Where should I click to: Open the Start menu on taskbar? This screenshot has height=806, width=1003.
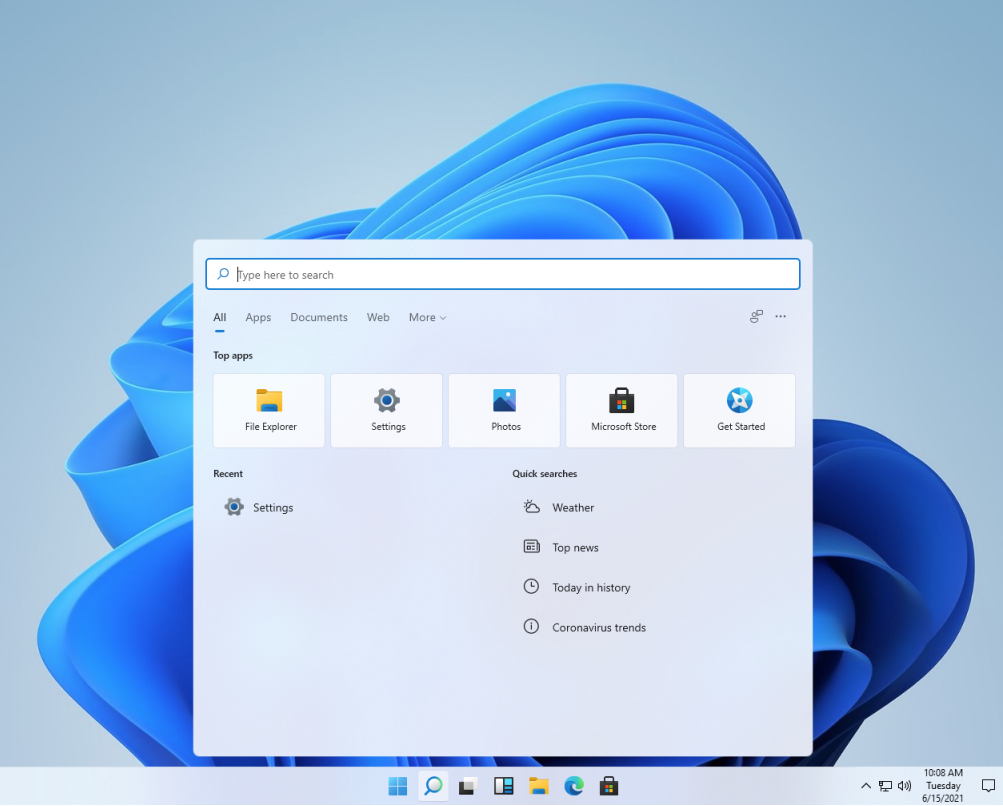[x=398, y=786]
